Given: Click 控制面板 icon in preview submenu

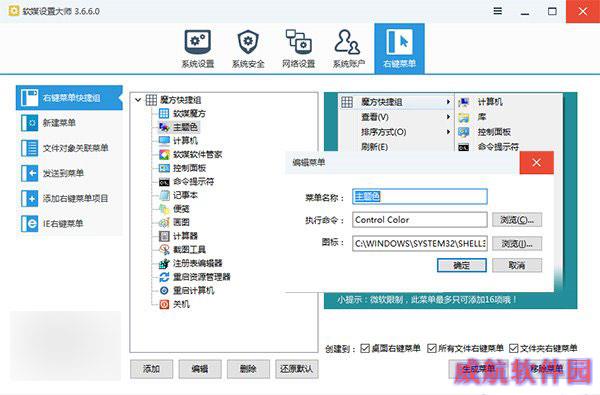Looking at the screenshot, I should point(464,132).
